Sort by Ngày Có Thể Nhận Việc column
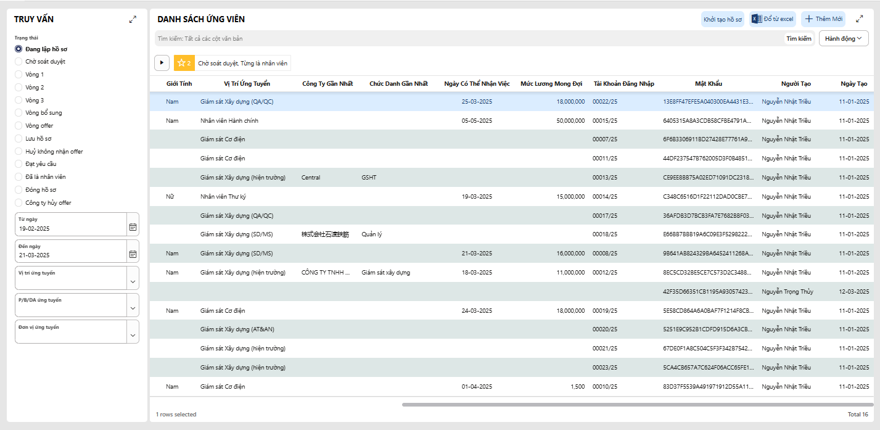The height and width of the screenshot is (430, 880). click(476, 84)
